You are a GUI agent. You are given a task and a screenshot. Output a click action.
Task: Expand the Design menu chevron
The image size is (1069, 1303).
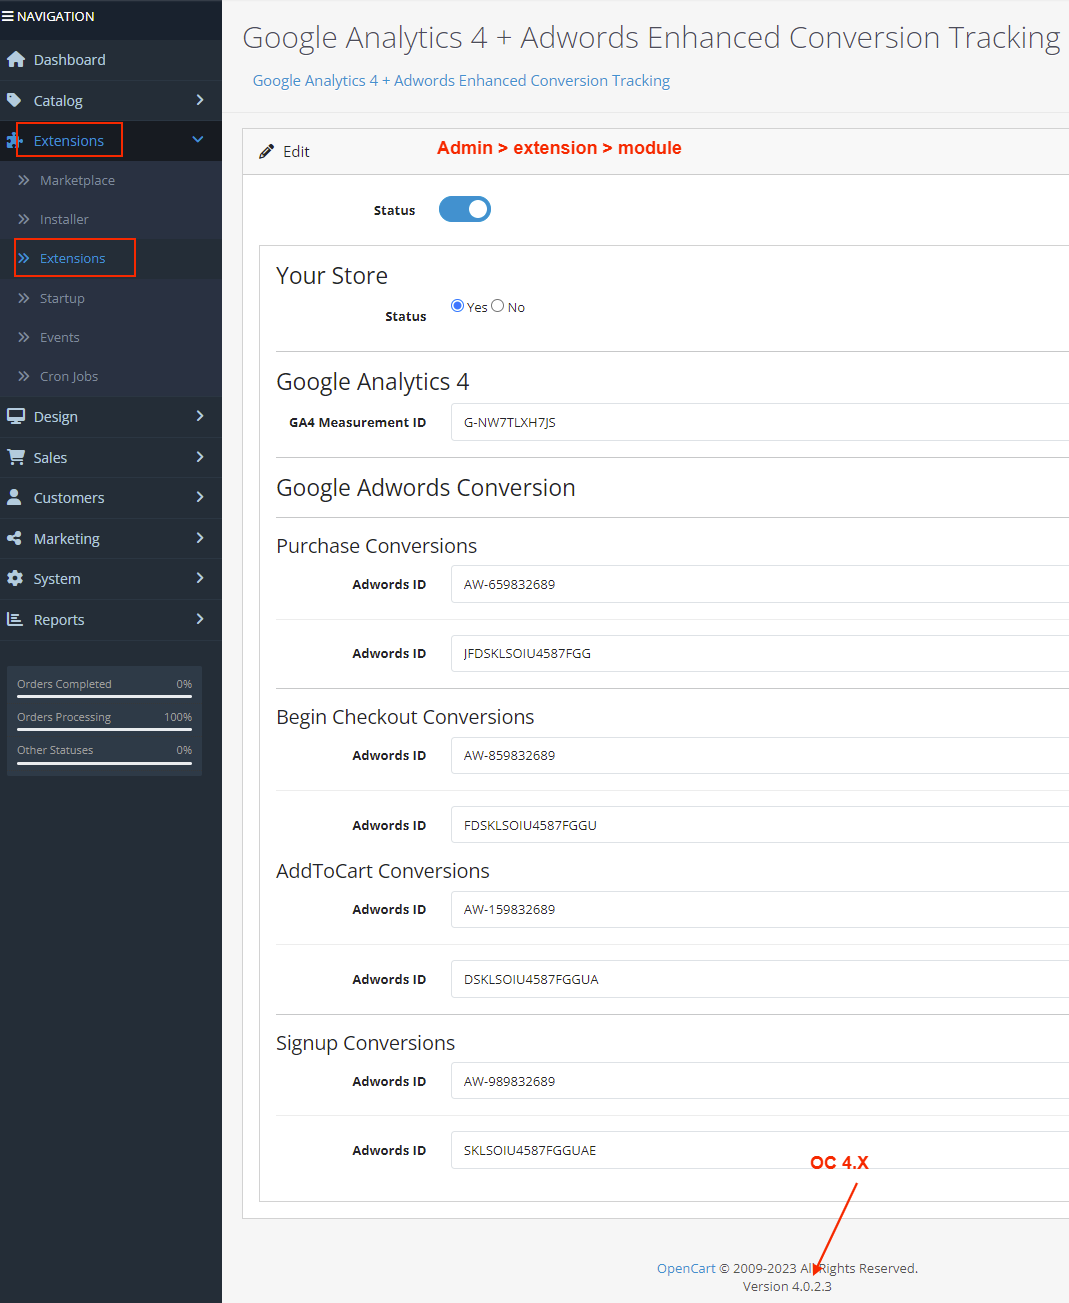pyautogui.click(x=200, y=416)
